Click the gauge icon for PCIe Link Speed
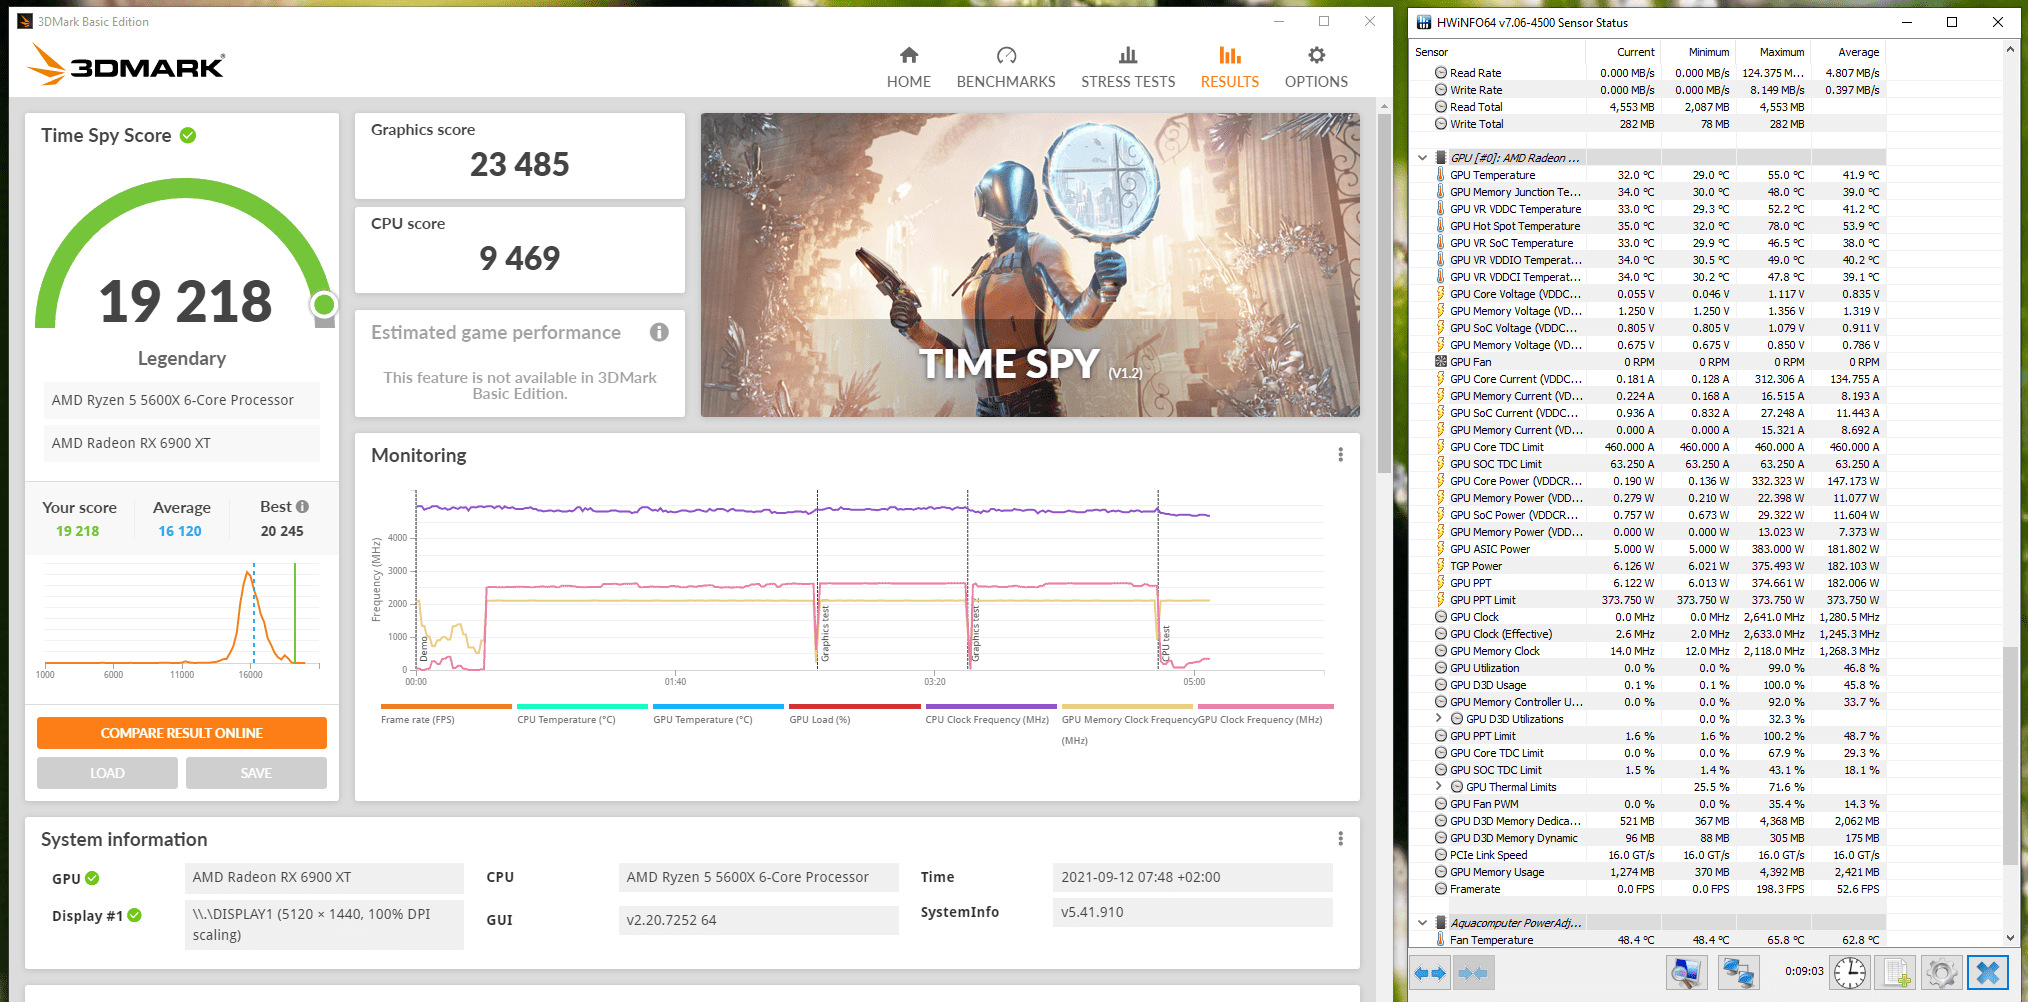The image size is (2028, 1002). [1441, 855]
